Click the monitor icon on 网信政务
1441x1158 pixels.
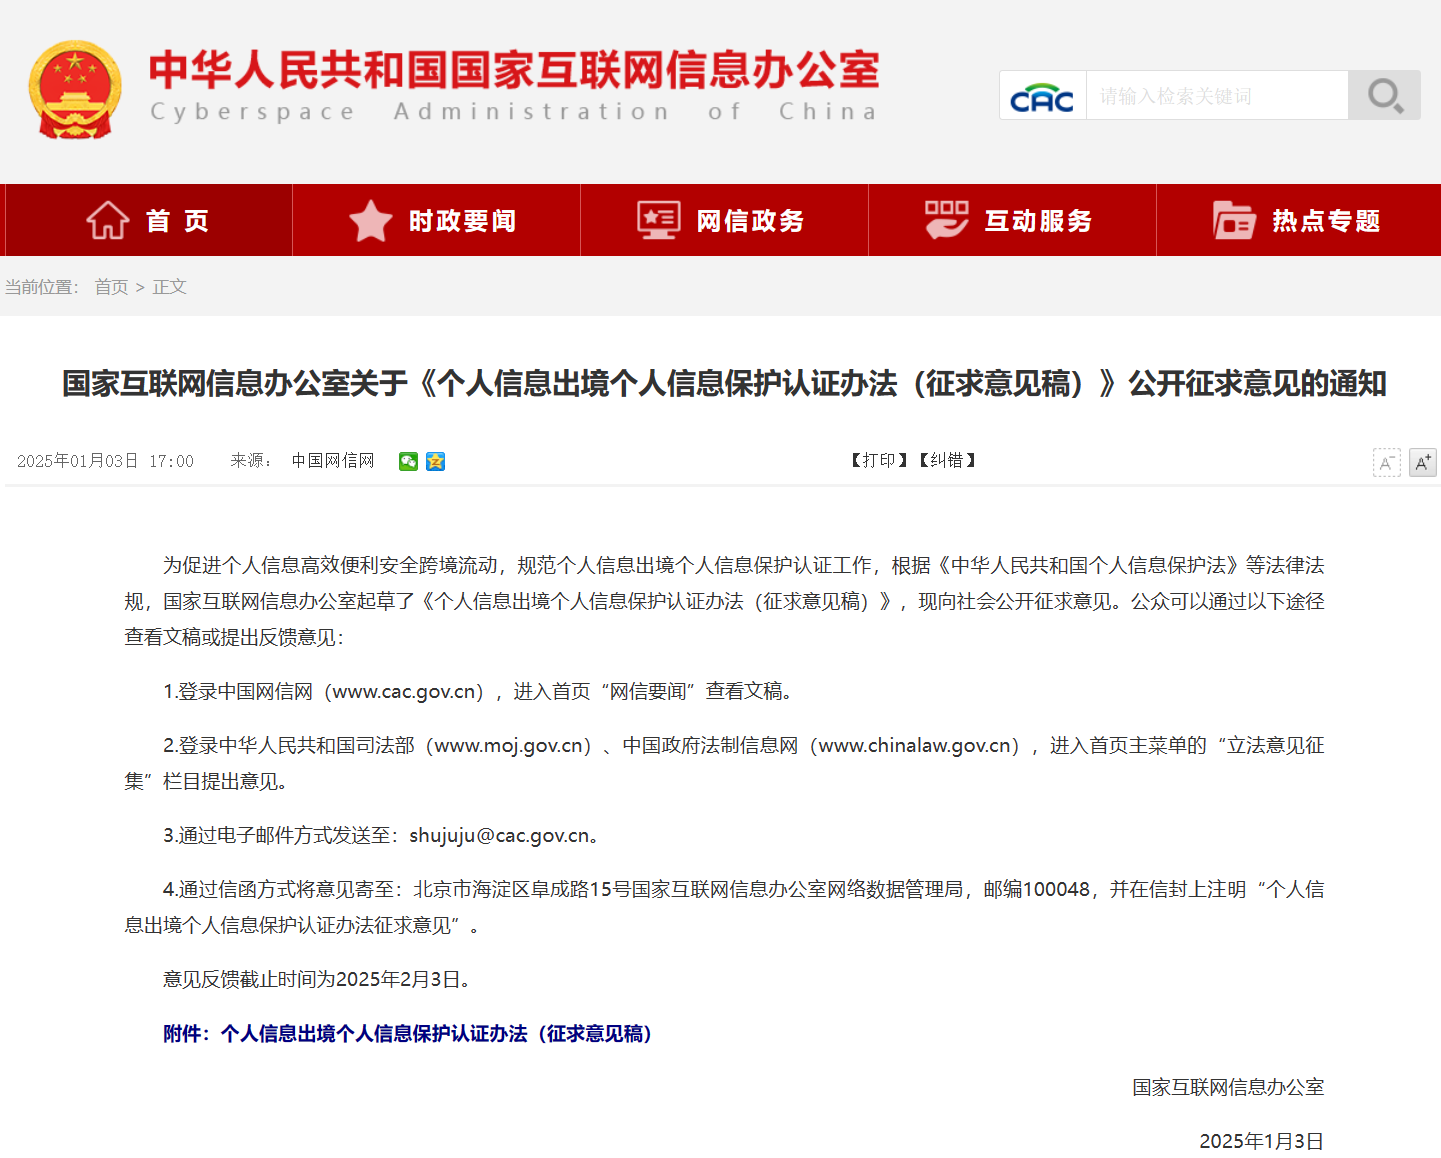[x=658, y=220]
